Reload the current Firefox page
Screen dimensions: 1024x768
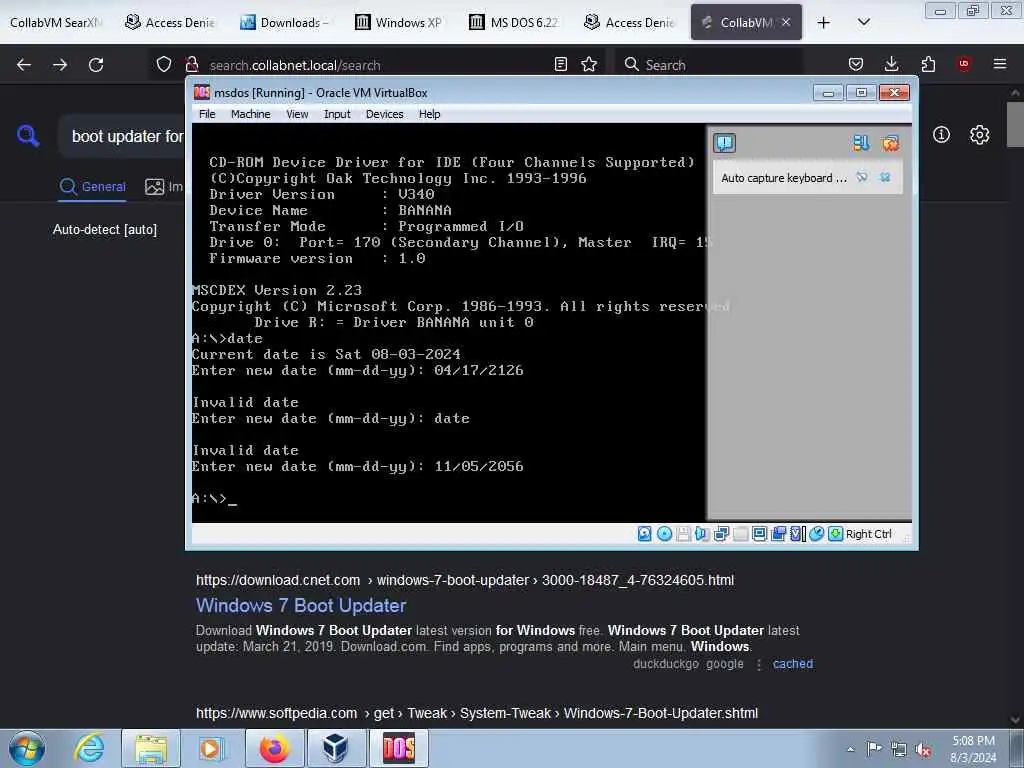96,65
